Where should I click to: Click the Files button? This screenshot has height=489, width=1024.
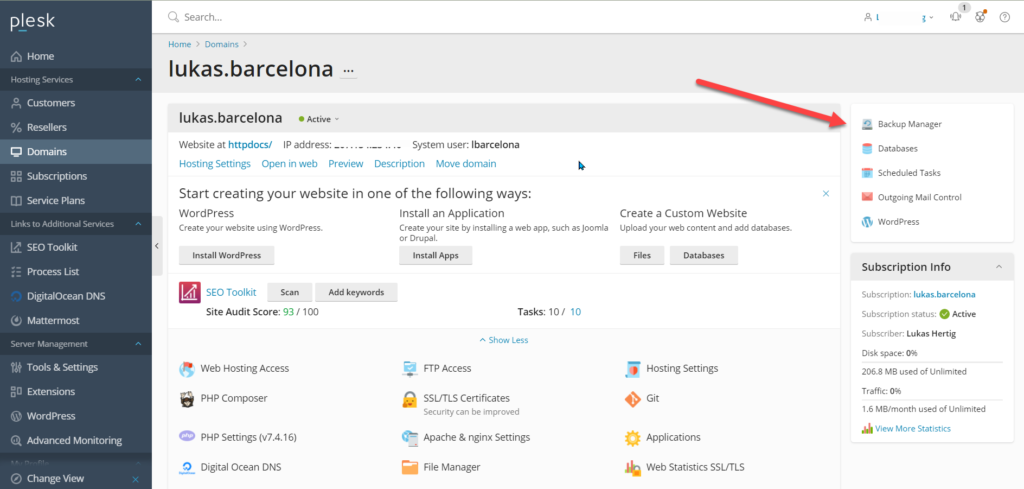(x=642, y=255)
